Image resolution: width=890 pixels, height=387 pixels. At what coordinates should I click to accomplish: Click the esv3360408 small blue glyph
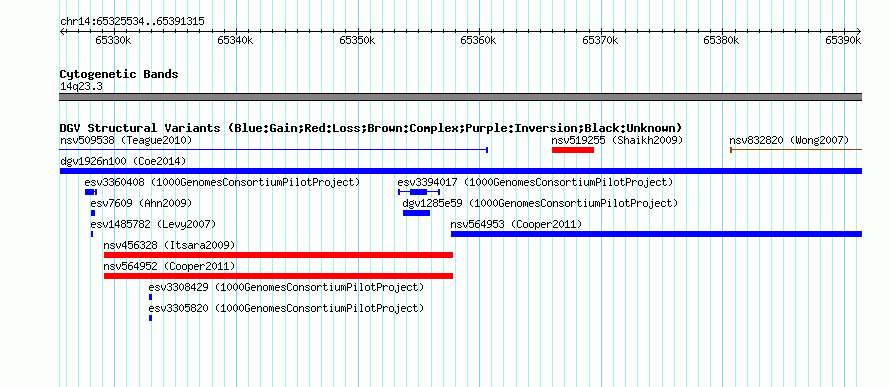[90, 192]
